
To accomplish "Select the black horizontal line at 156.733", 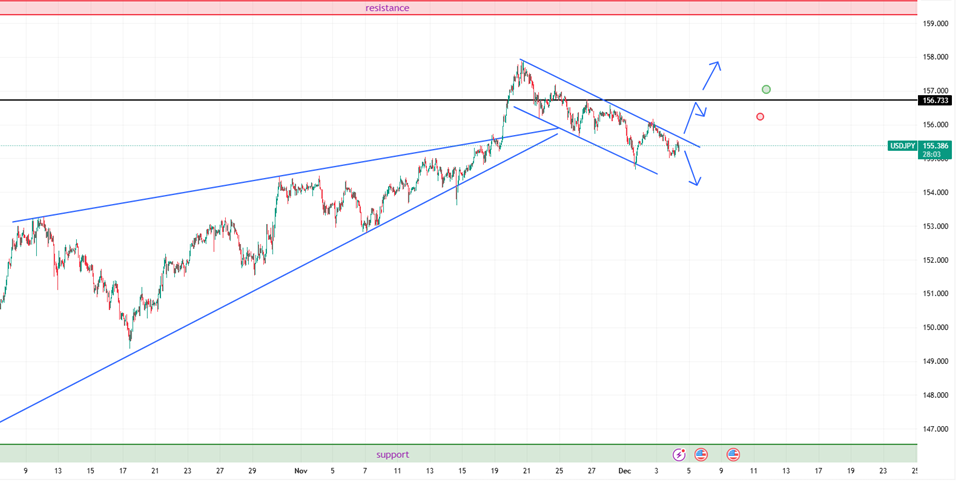I will coord(300,100).
